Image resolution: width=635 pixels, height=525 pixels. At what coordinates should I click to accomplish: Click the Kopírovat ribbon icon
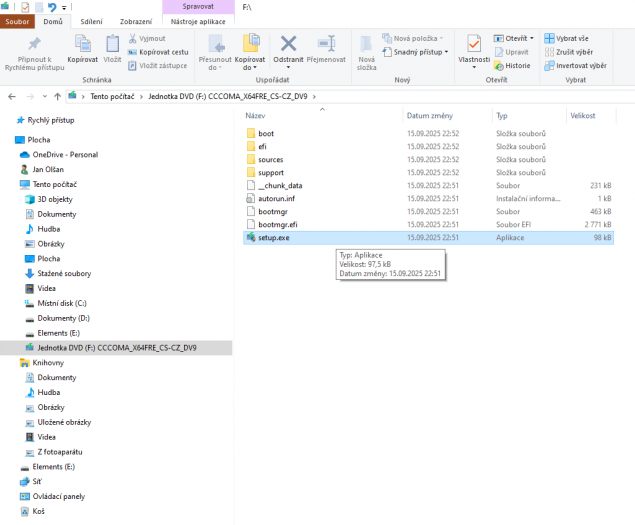(83, 44)
